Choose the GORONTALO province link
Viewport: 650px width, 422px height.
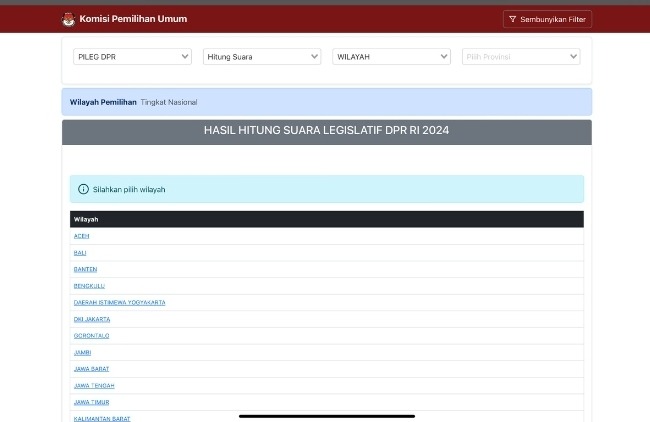click(91, 336)
